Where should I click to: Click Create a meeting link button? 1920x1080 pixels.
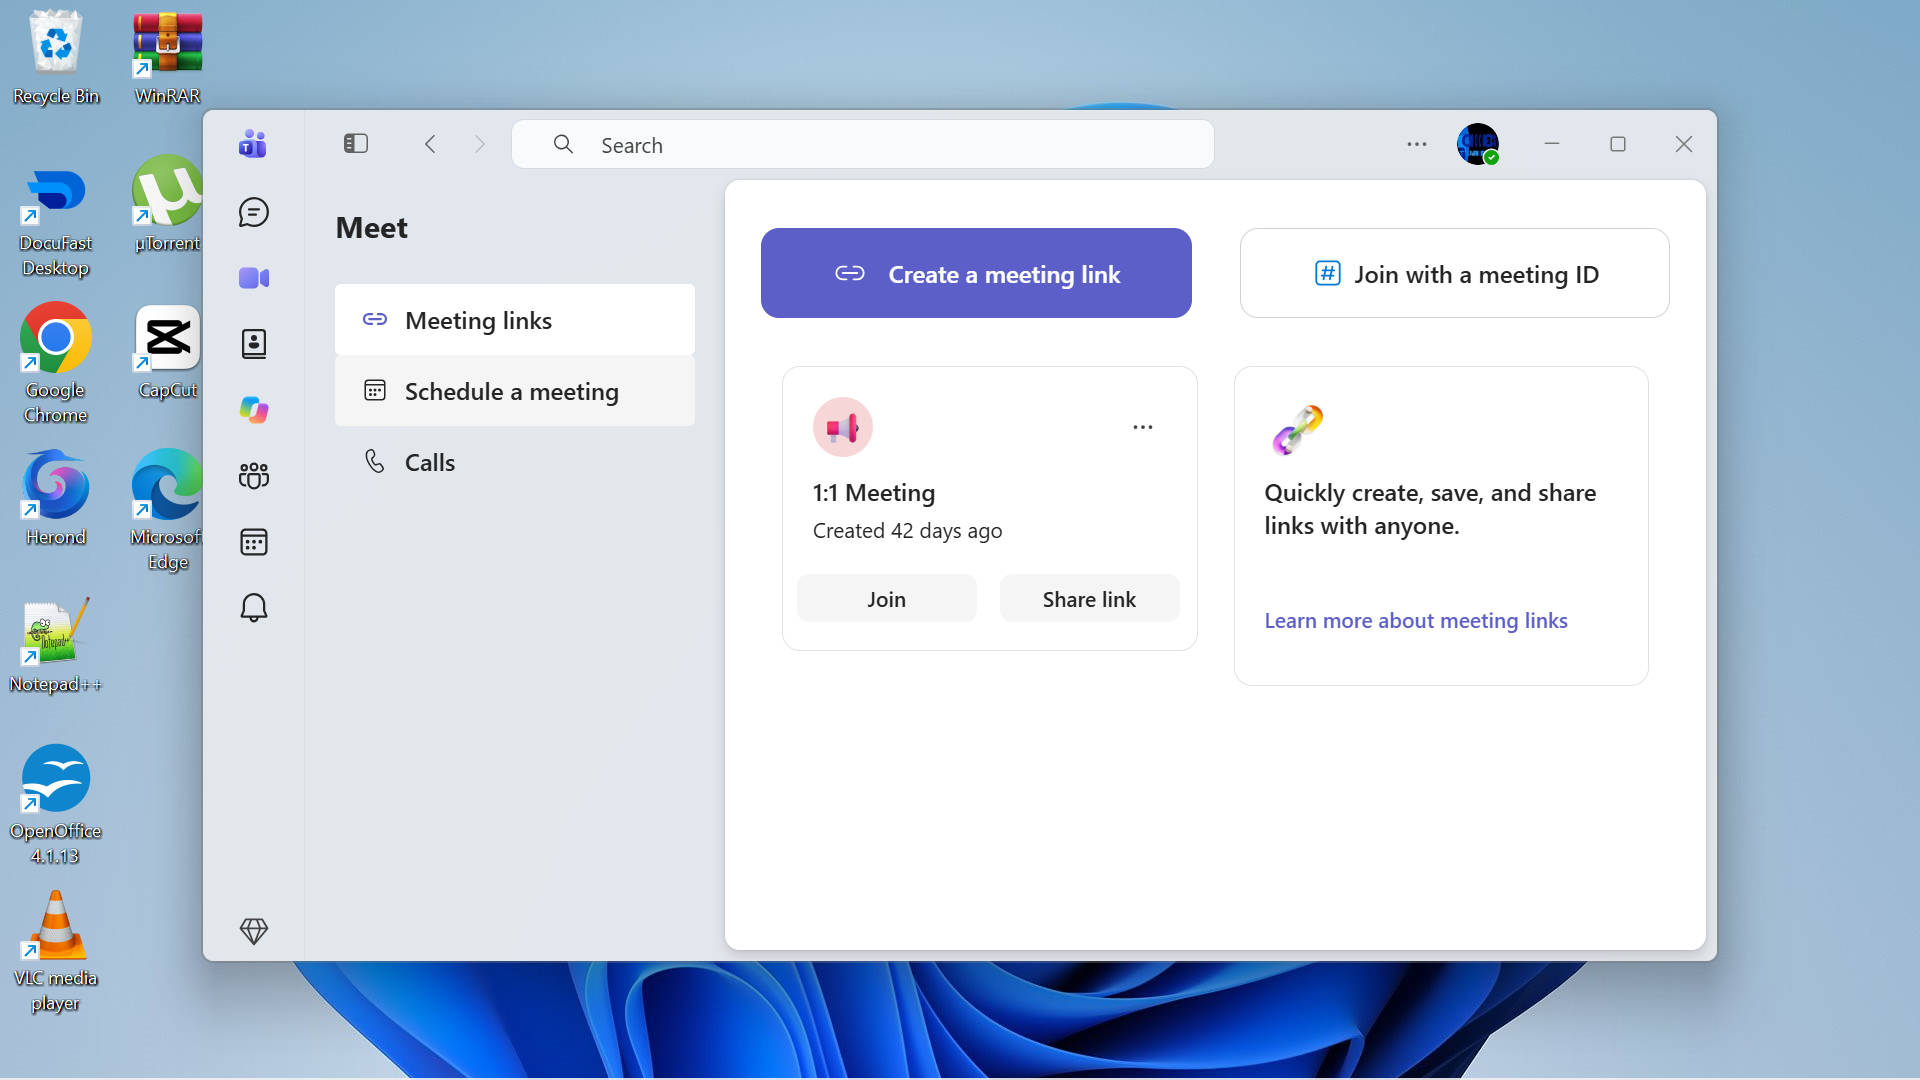tap(976, 273)
